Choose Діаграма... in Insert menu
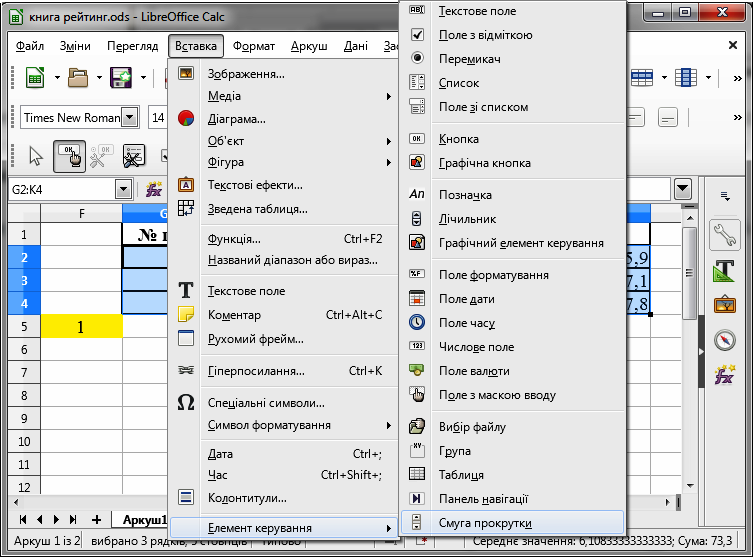This screenshot has height=557, width=753. 284,119
